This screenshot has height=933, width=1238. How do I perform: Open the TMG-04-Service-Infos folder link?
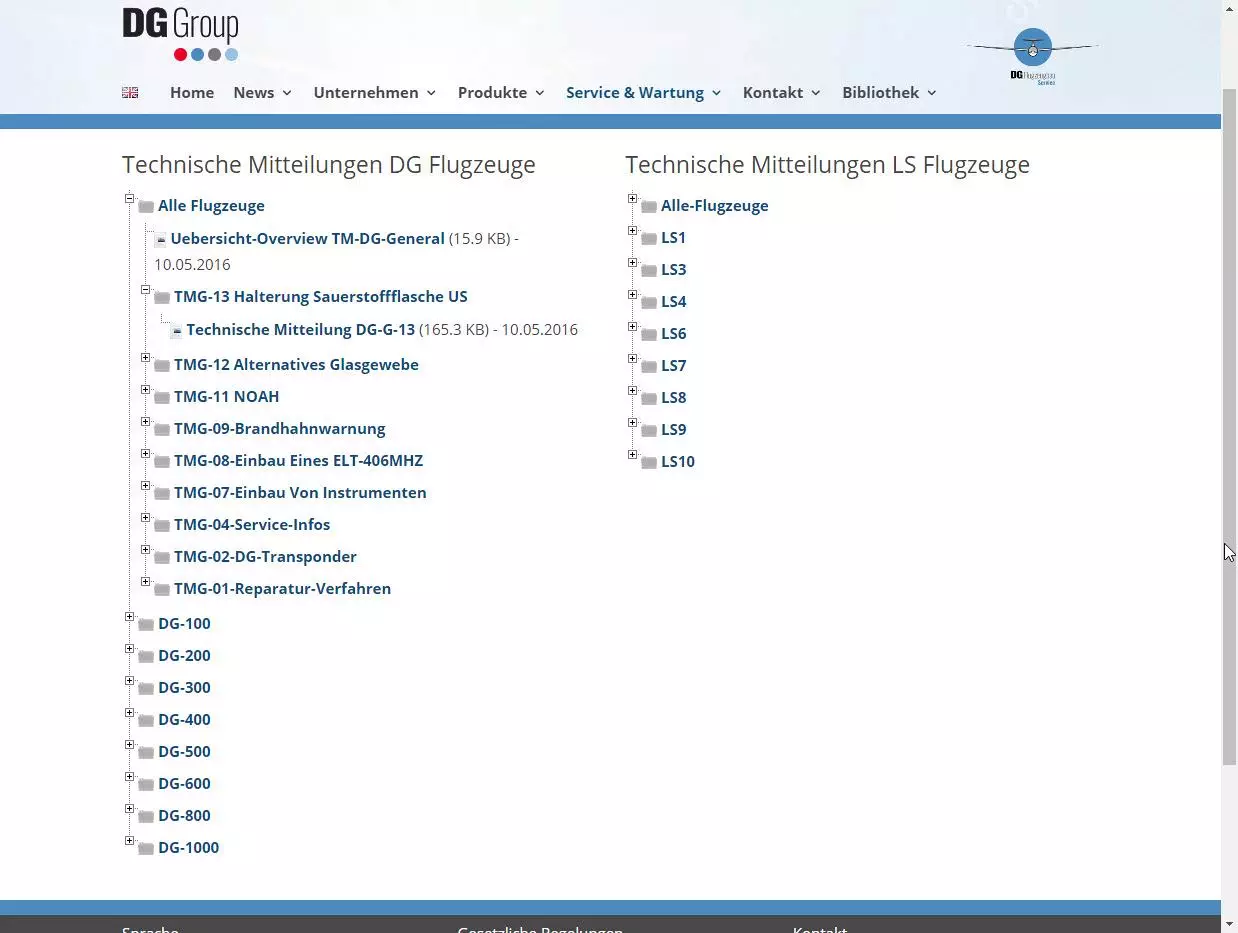point(252,524)
